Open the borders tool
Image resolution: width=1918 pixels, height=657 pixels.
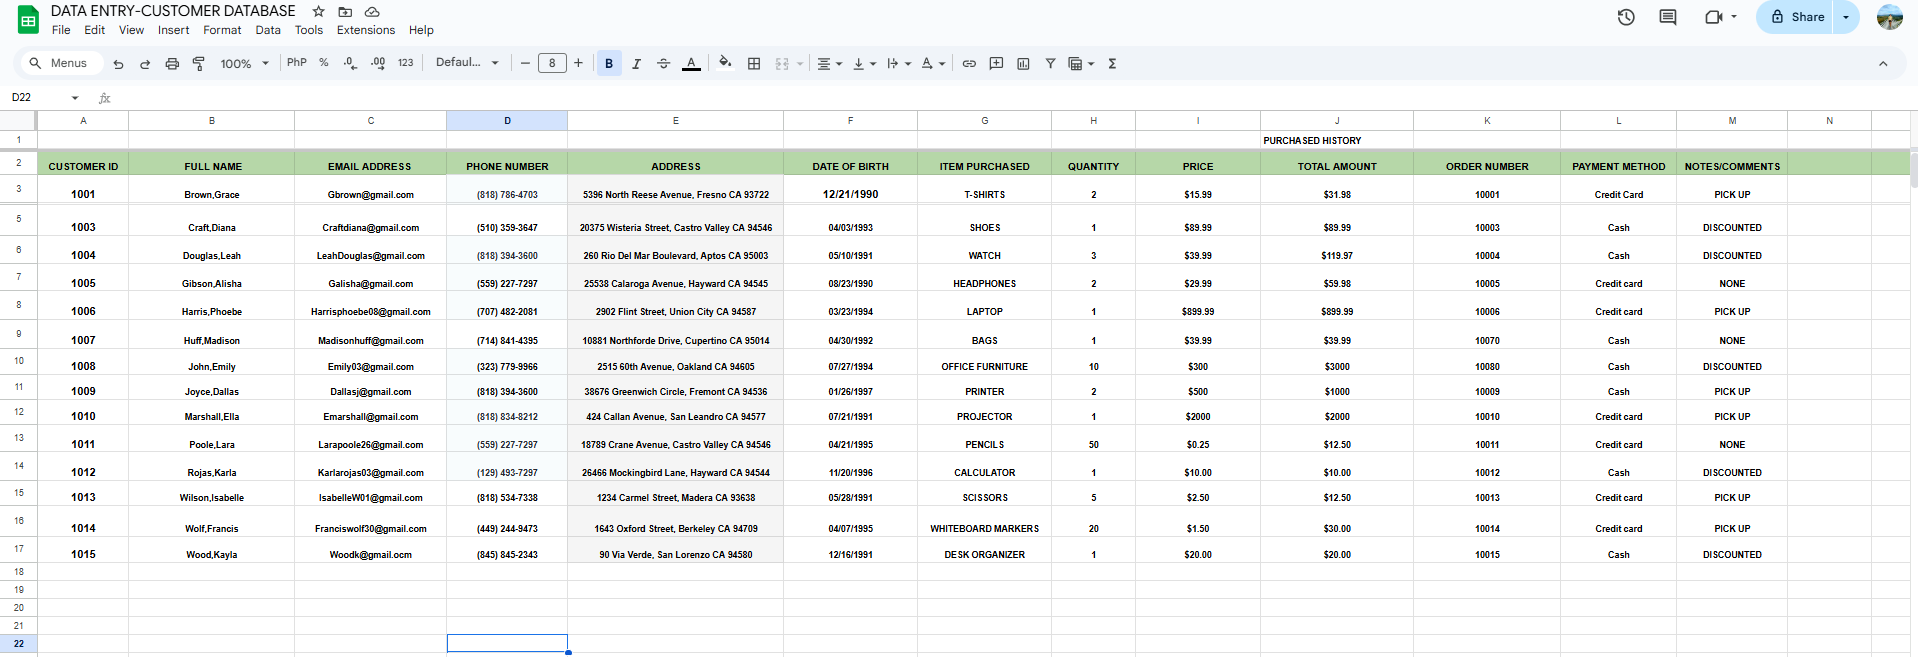[754, 63]
